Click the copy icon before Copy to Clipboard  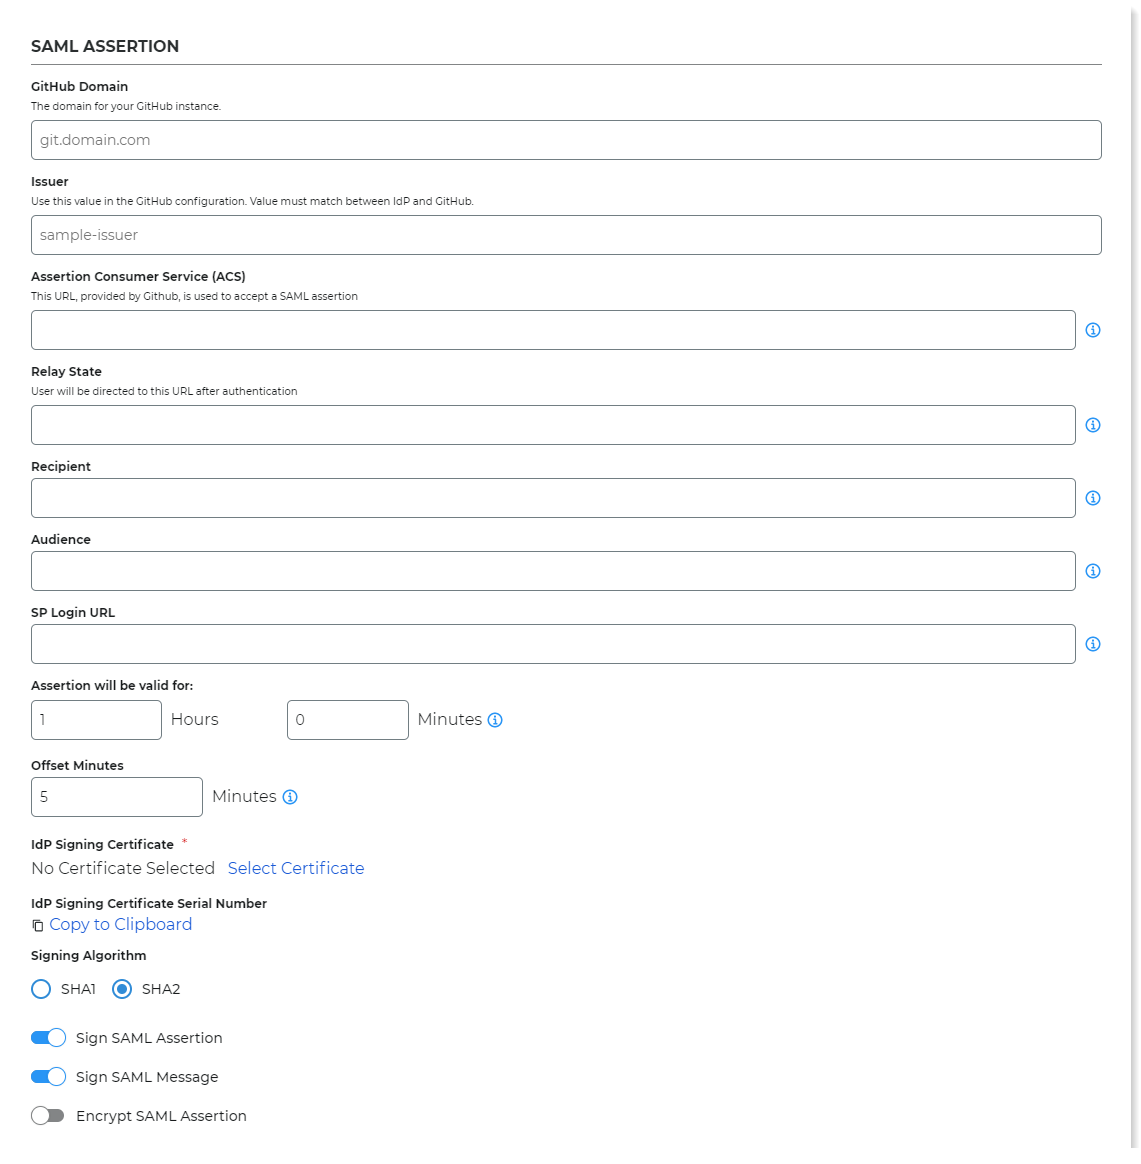pos(36,925)
